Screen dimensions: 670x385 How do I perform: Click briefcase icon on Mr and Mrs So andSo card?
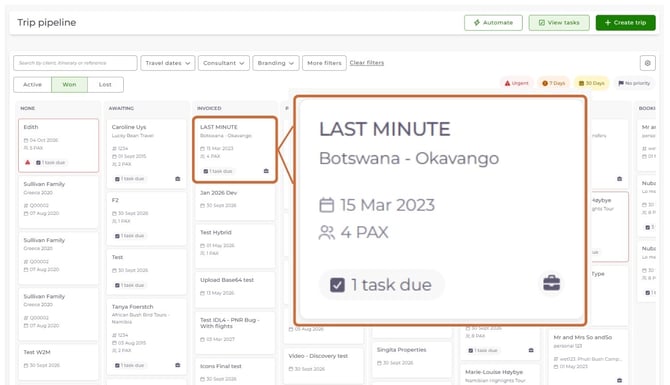coord(620,380)
